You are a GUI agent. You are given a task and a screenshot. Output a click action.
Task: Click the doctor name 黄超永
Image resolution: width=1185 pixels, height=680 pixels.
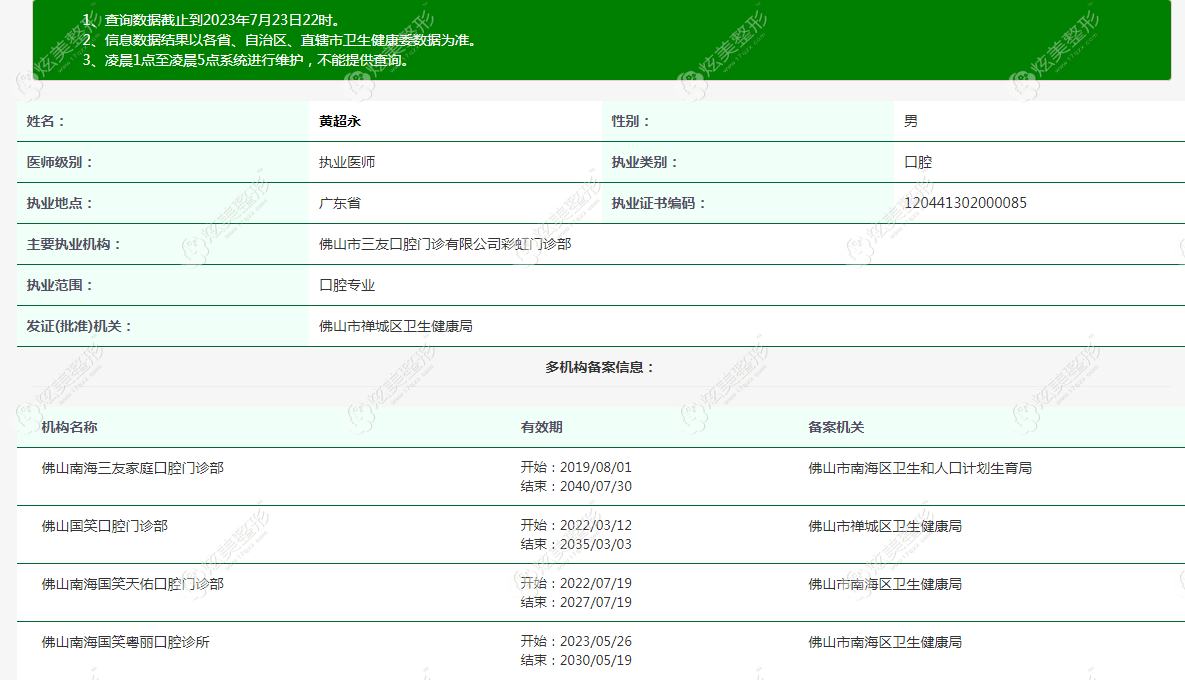tap(340, 121)
